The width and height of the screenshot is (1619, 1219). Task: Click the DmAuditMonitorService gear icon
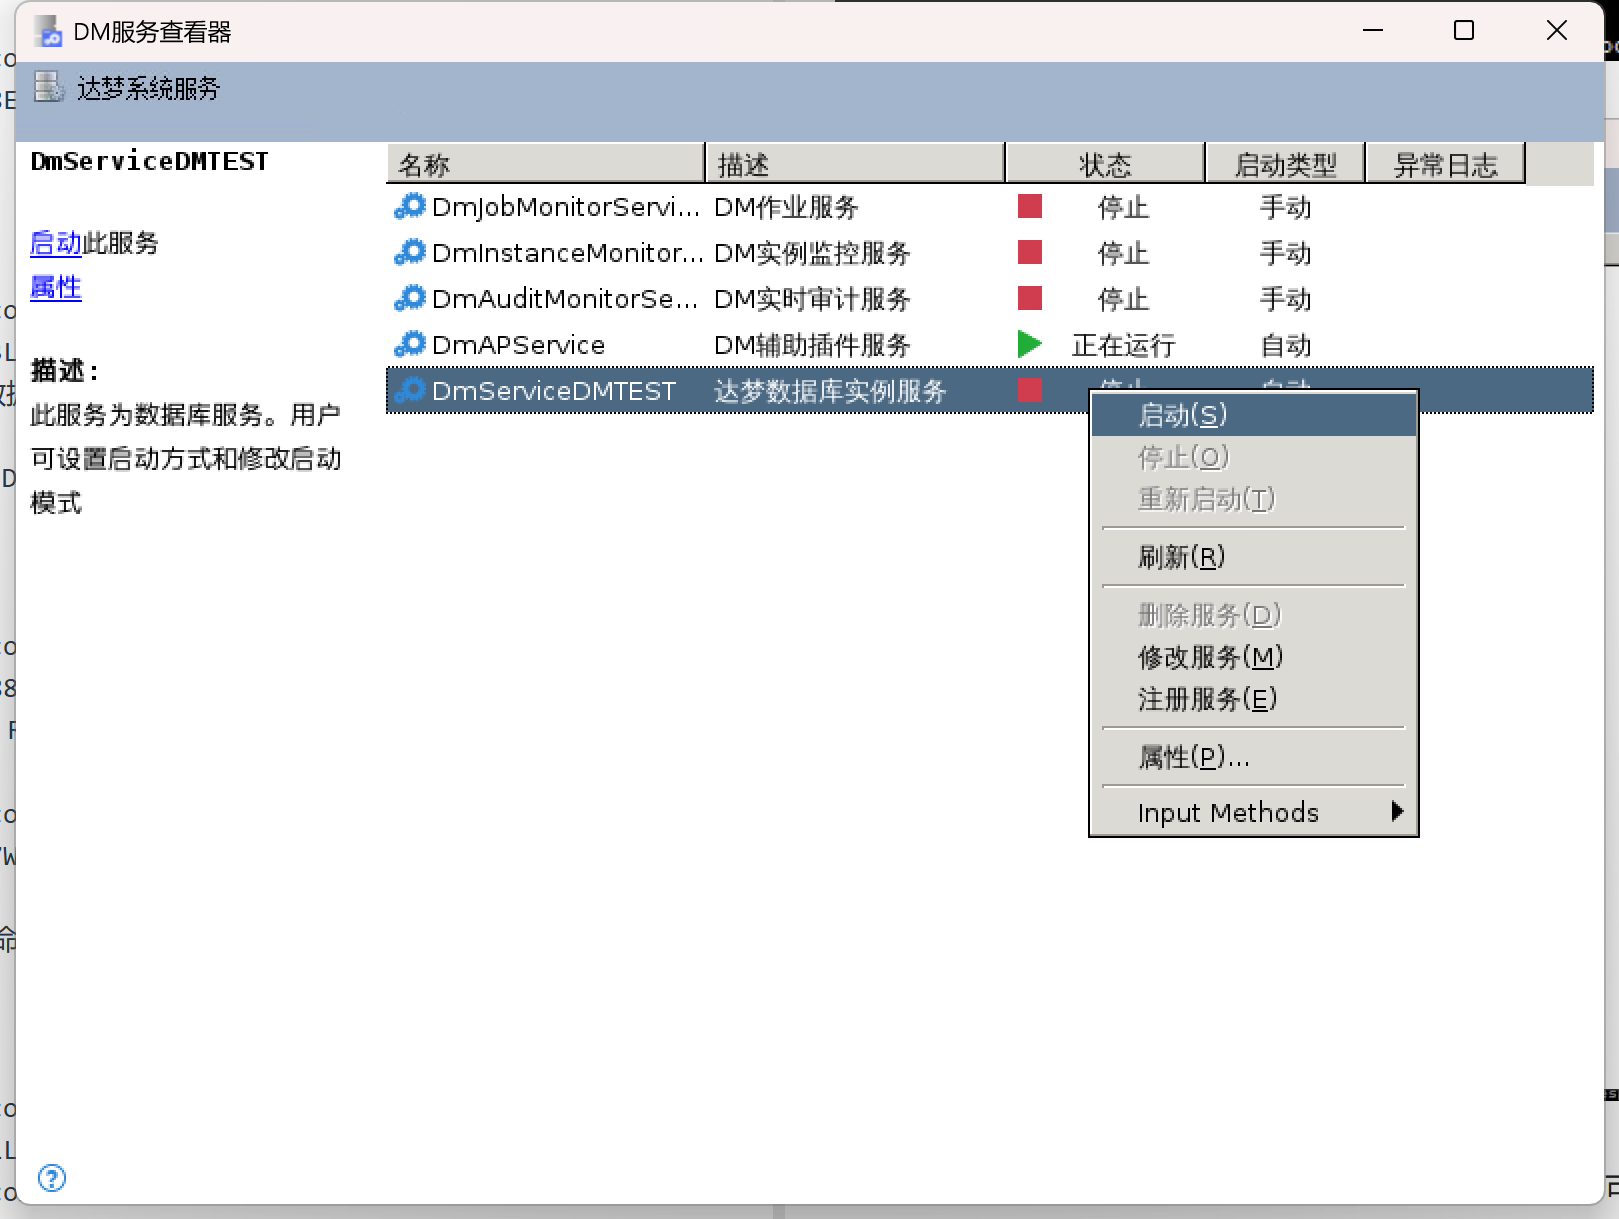[x=410, y=298]
